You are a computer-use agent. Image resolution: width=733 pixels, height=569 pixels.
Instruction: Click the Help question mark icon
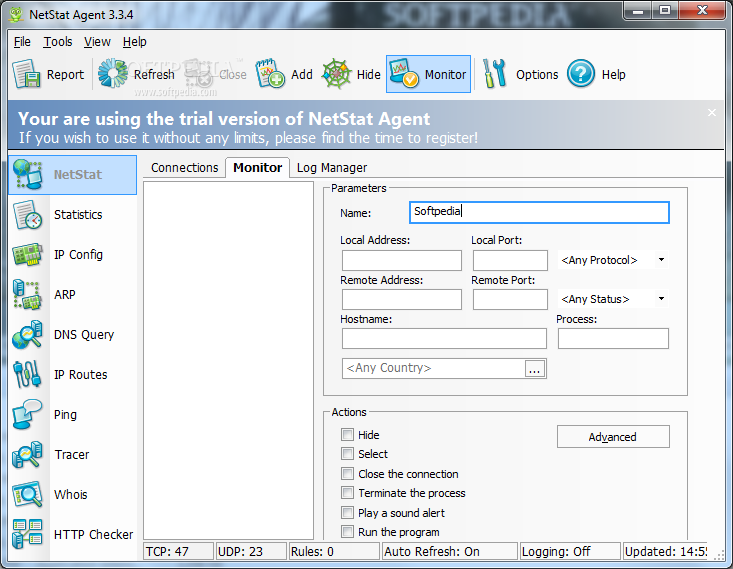[x=581, y=74]
